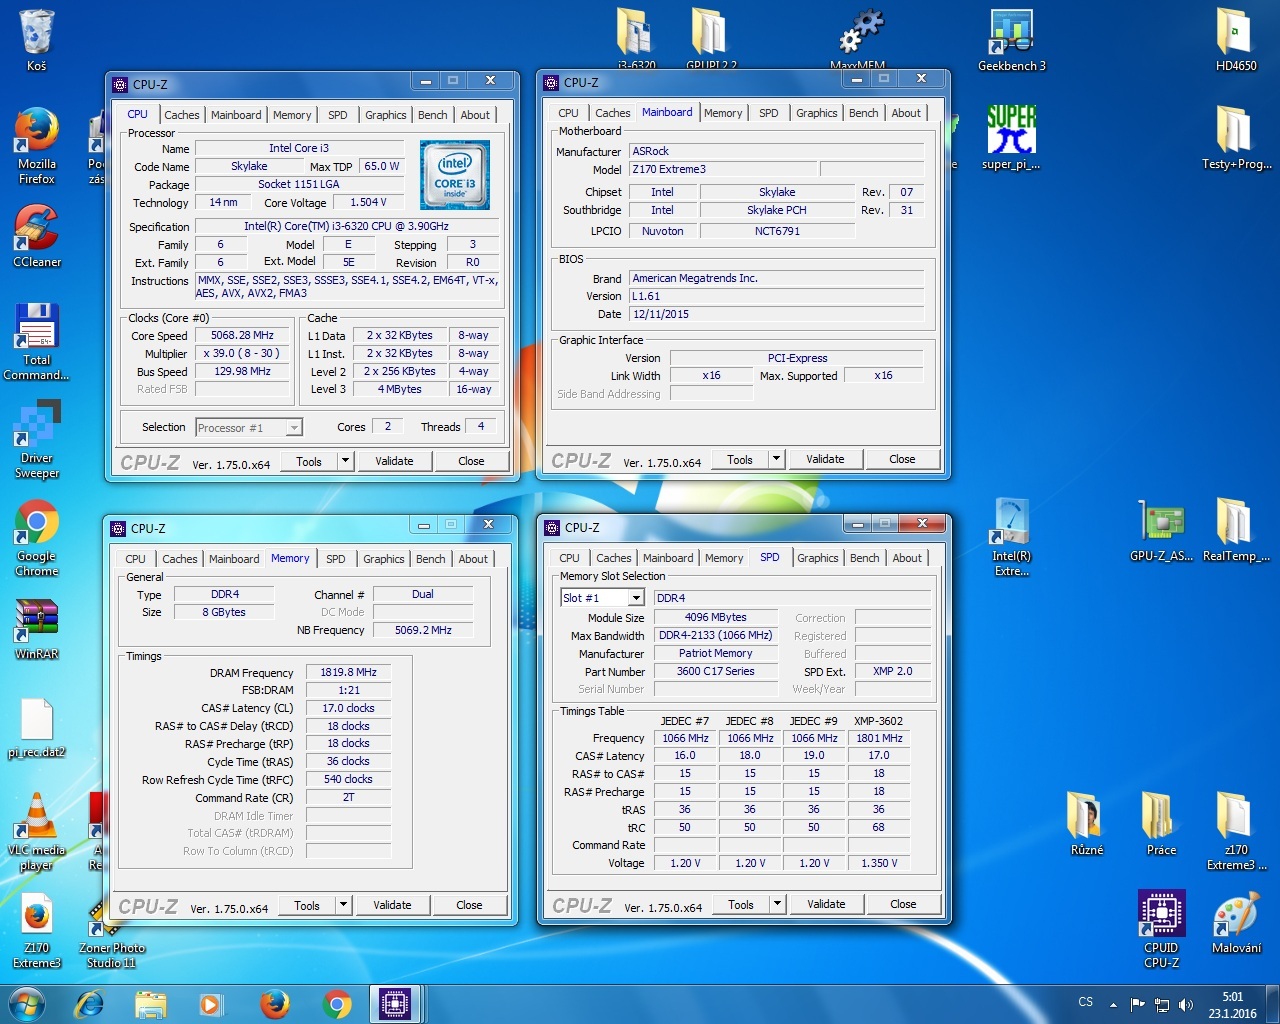Open Internet Explorer from the taskbar
1280x1024 pixels.
[89, 1004]
